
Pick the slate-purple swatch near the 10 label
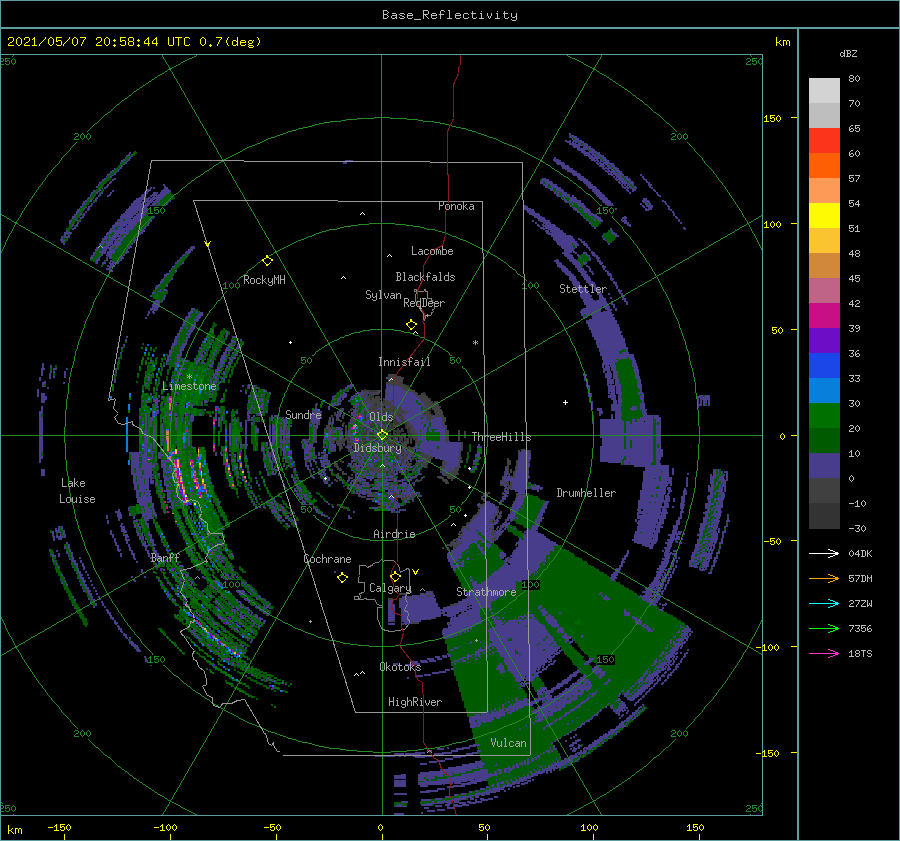824,466
